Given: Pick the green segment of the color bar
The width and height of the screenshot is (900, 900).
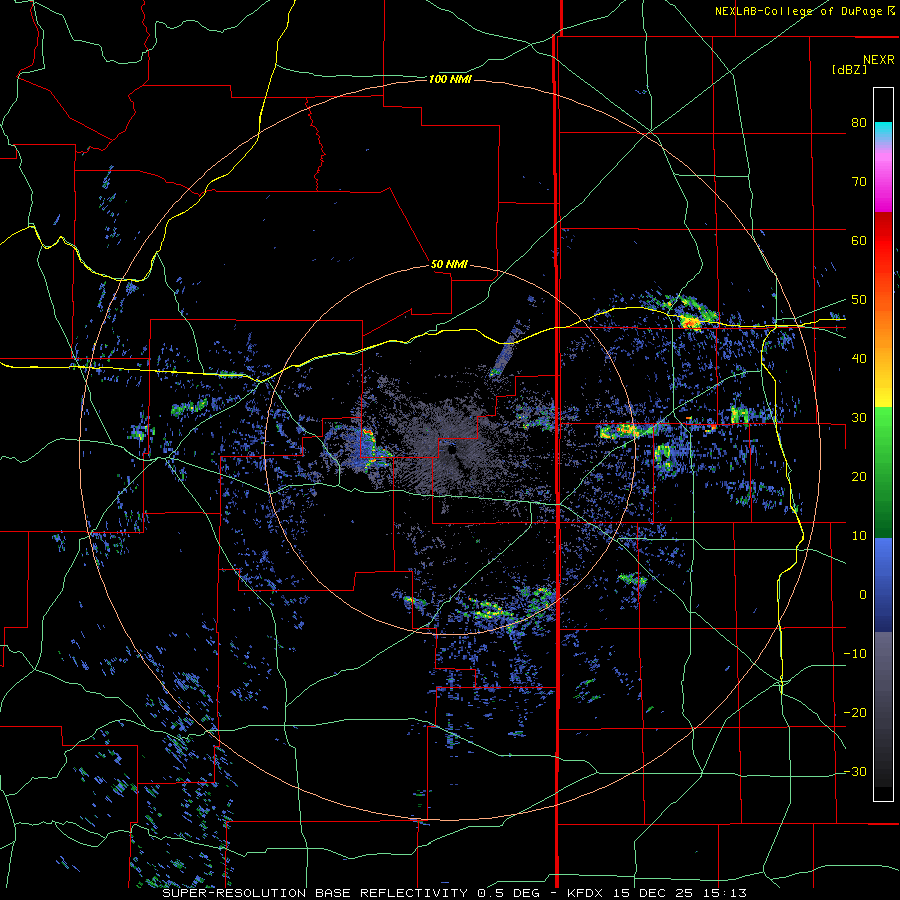Looking at the screenshot, I should [x=883, y=472].
